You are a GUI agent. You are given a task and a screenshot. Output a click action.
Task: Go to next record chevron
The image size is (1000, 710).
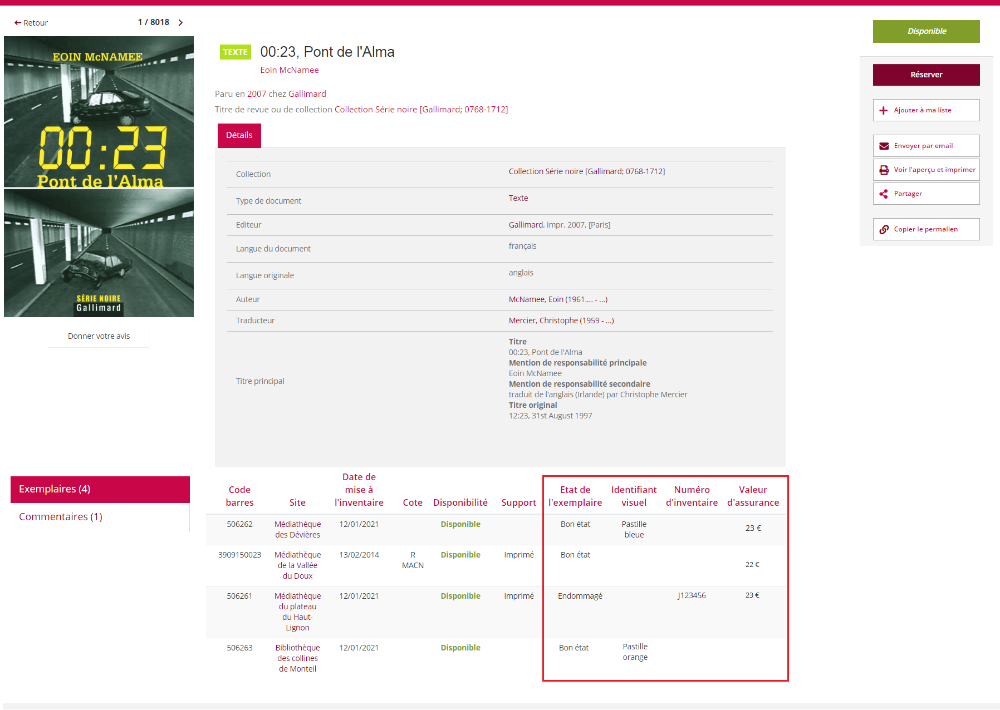[x=181, y=23]
